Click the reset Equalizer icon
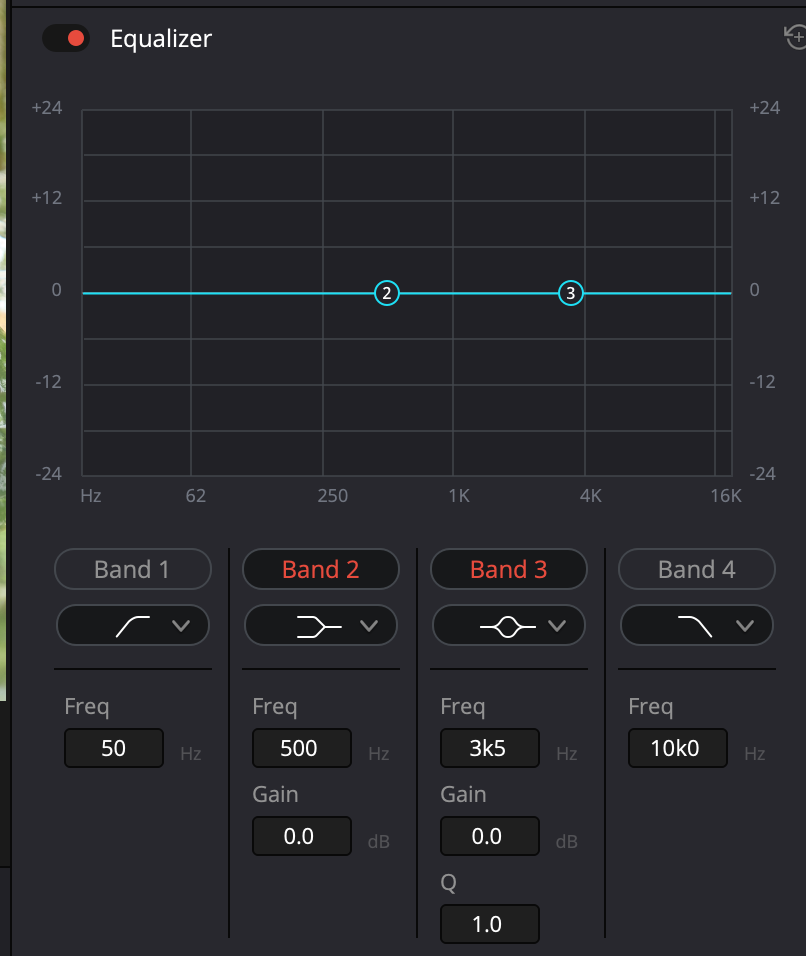Screen dimensions: 806x956 point(796,37)
